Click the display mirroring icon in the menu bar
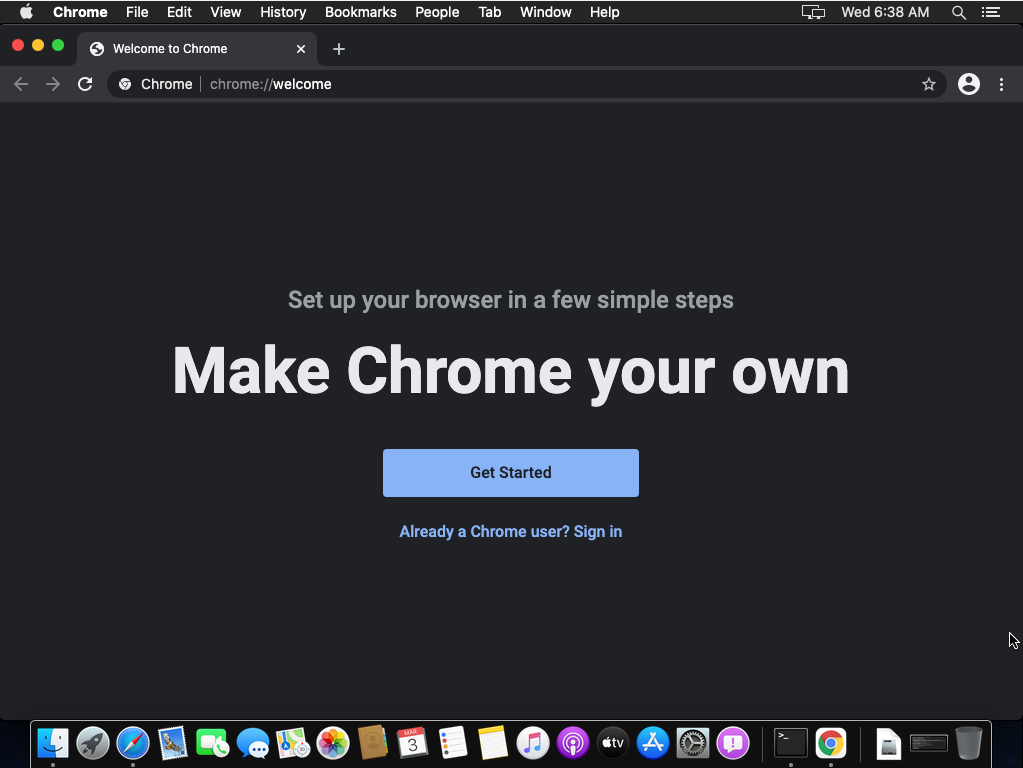This screenshot has height=768, width=1023. [813, 12]
